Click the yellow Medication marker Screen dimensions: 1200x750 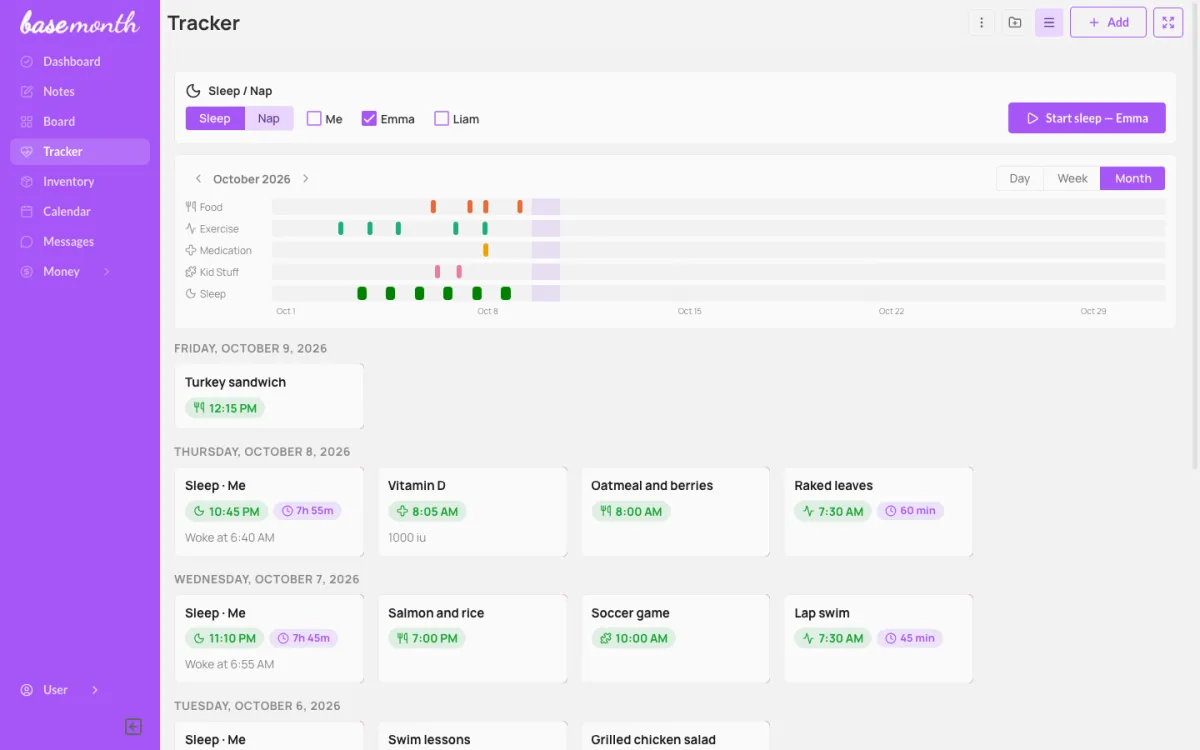click(486, 250)
